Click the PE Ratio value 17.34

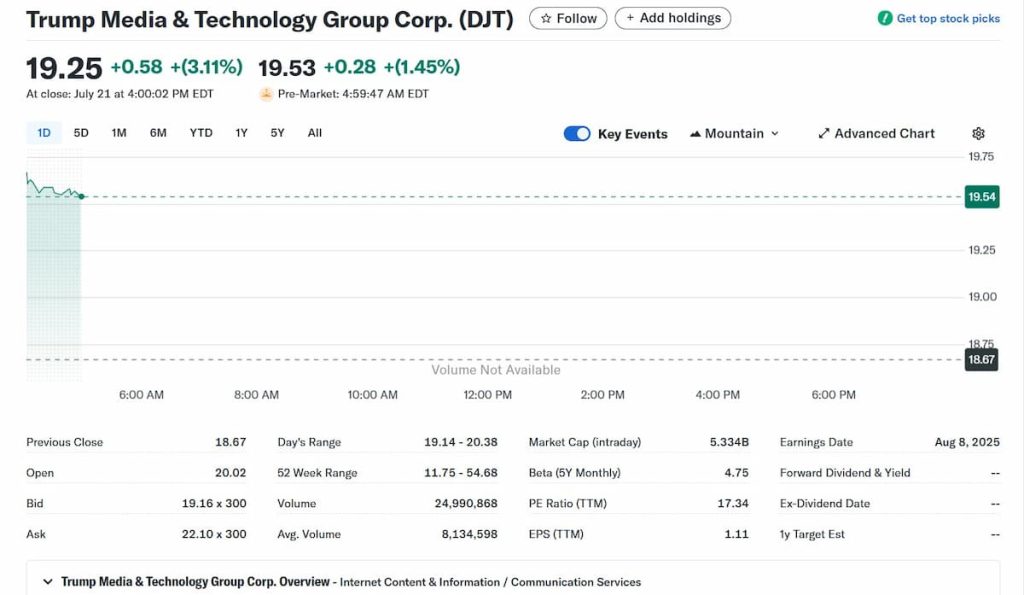[733, 504]
